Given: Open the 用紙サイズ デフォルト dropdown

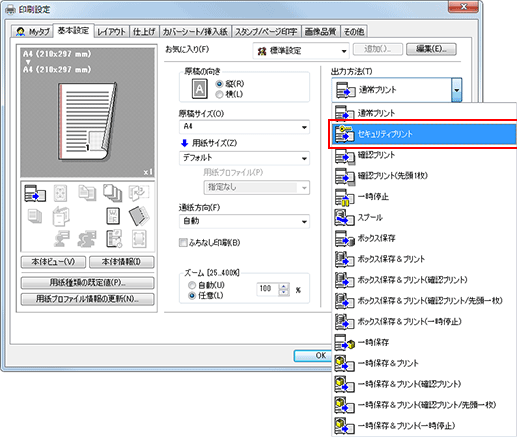Looking at the screenshot, I should [x=244, y=158].
